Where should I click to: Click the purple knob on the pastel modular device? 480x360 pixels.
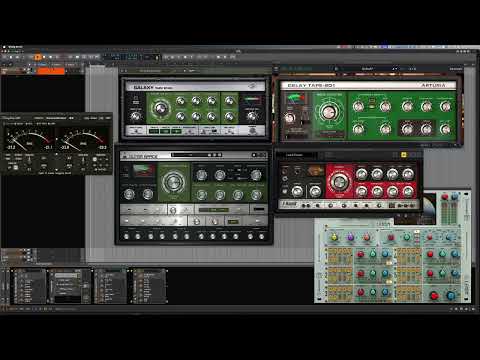350,237
